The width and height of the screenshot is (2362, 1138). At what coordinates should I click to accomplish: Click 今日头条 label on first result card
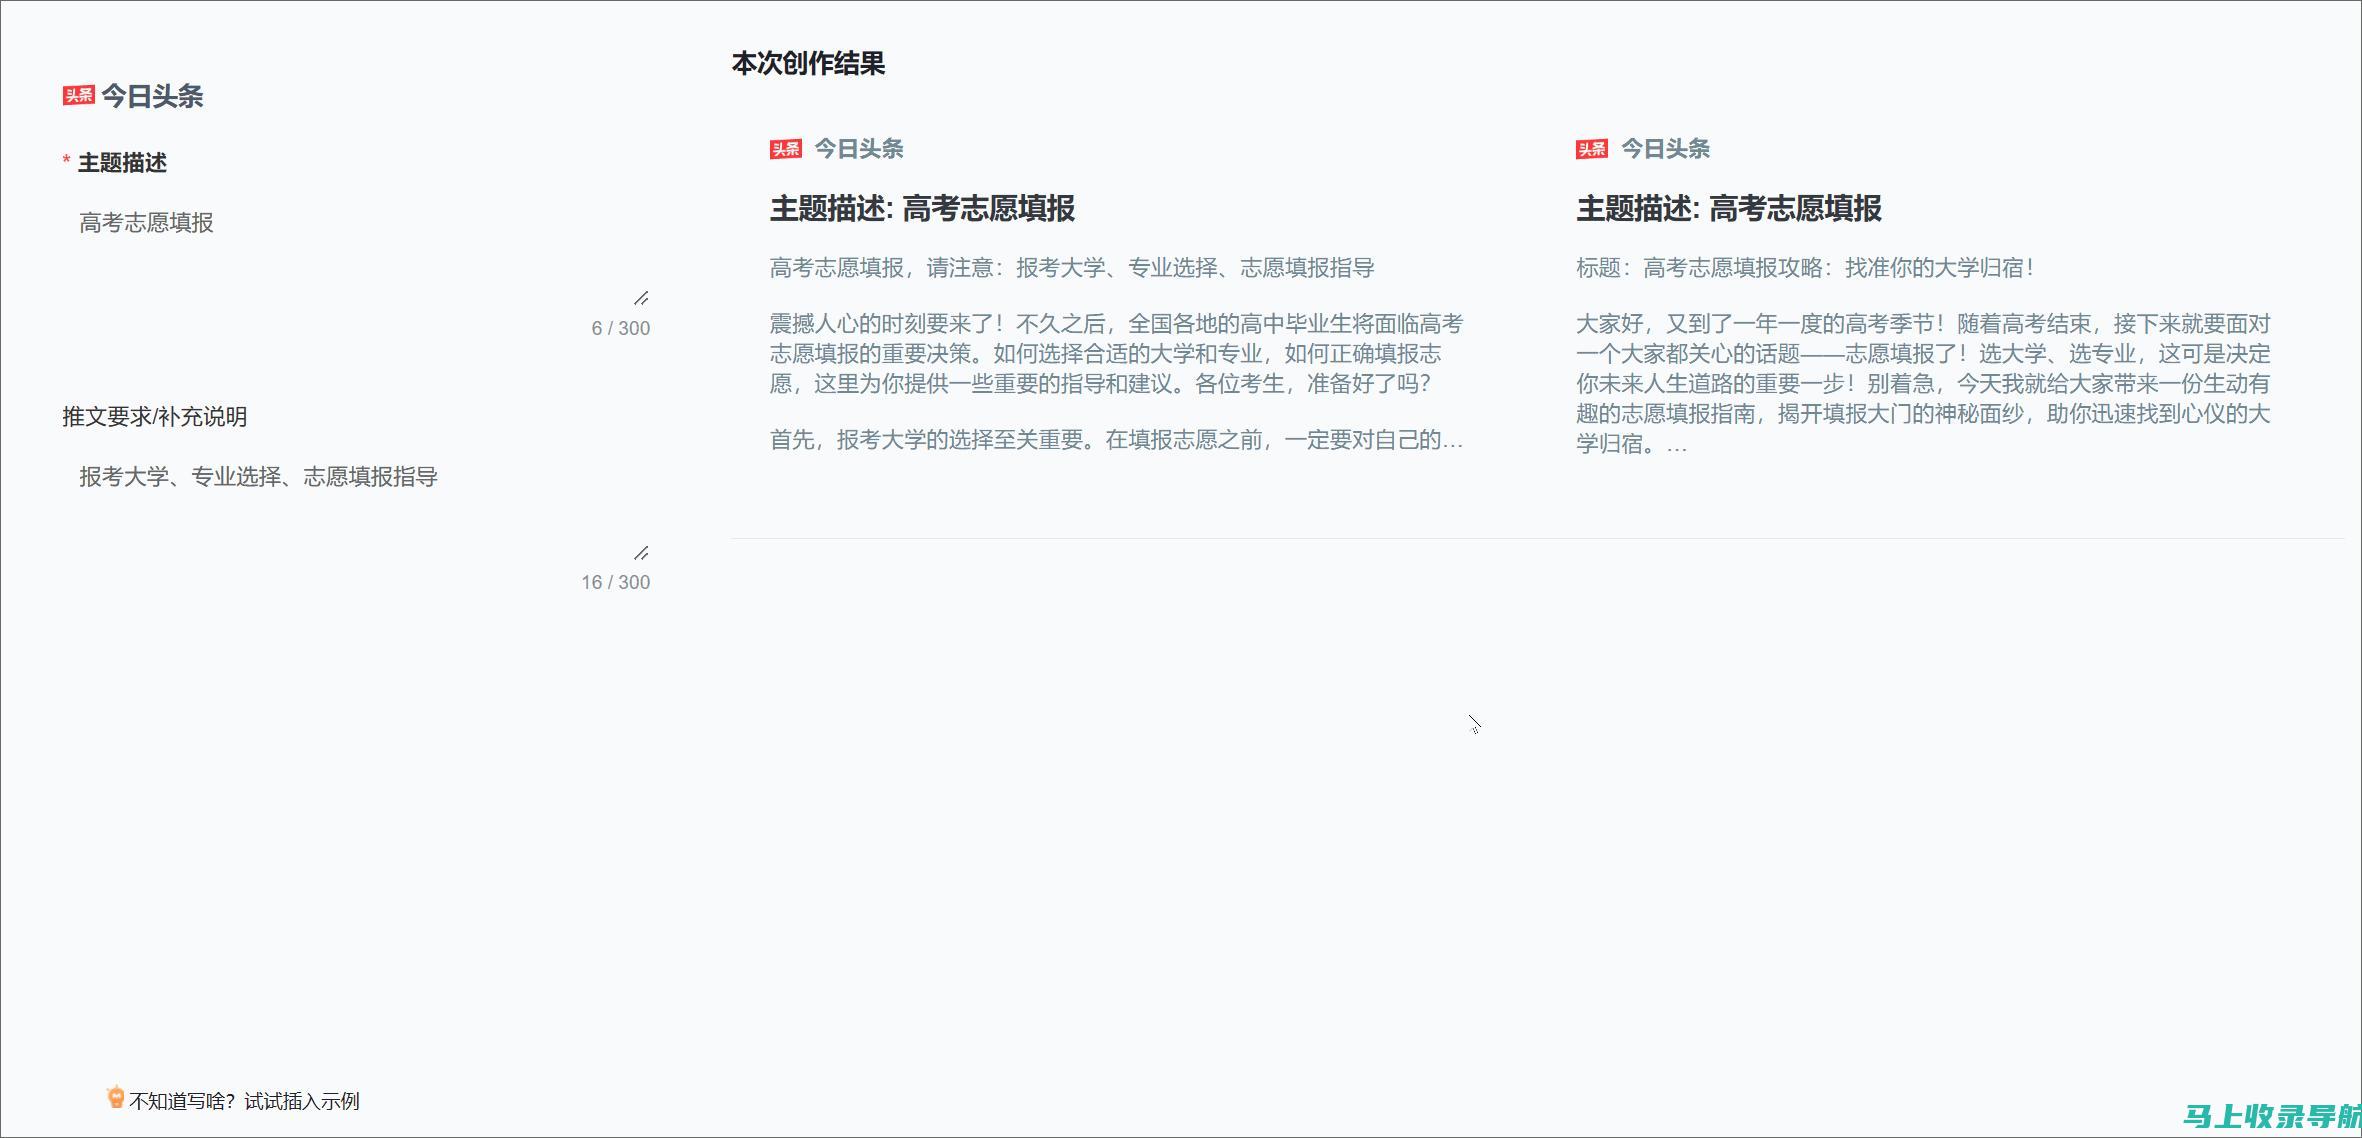[859, 149]
